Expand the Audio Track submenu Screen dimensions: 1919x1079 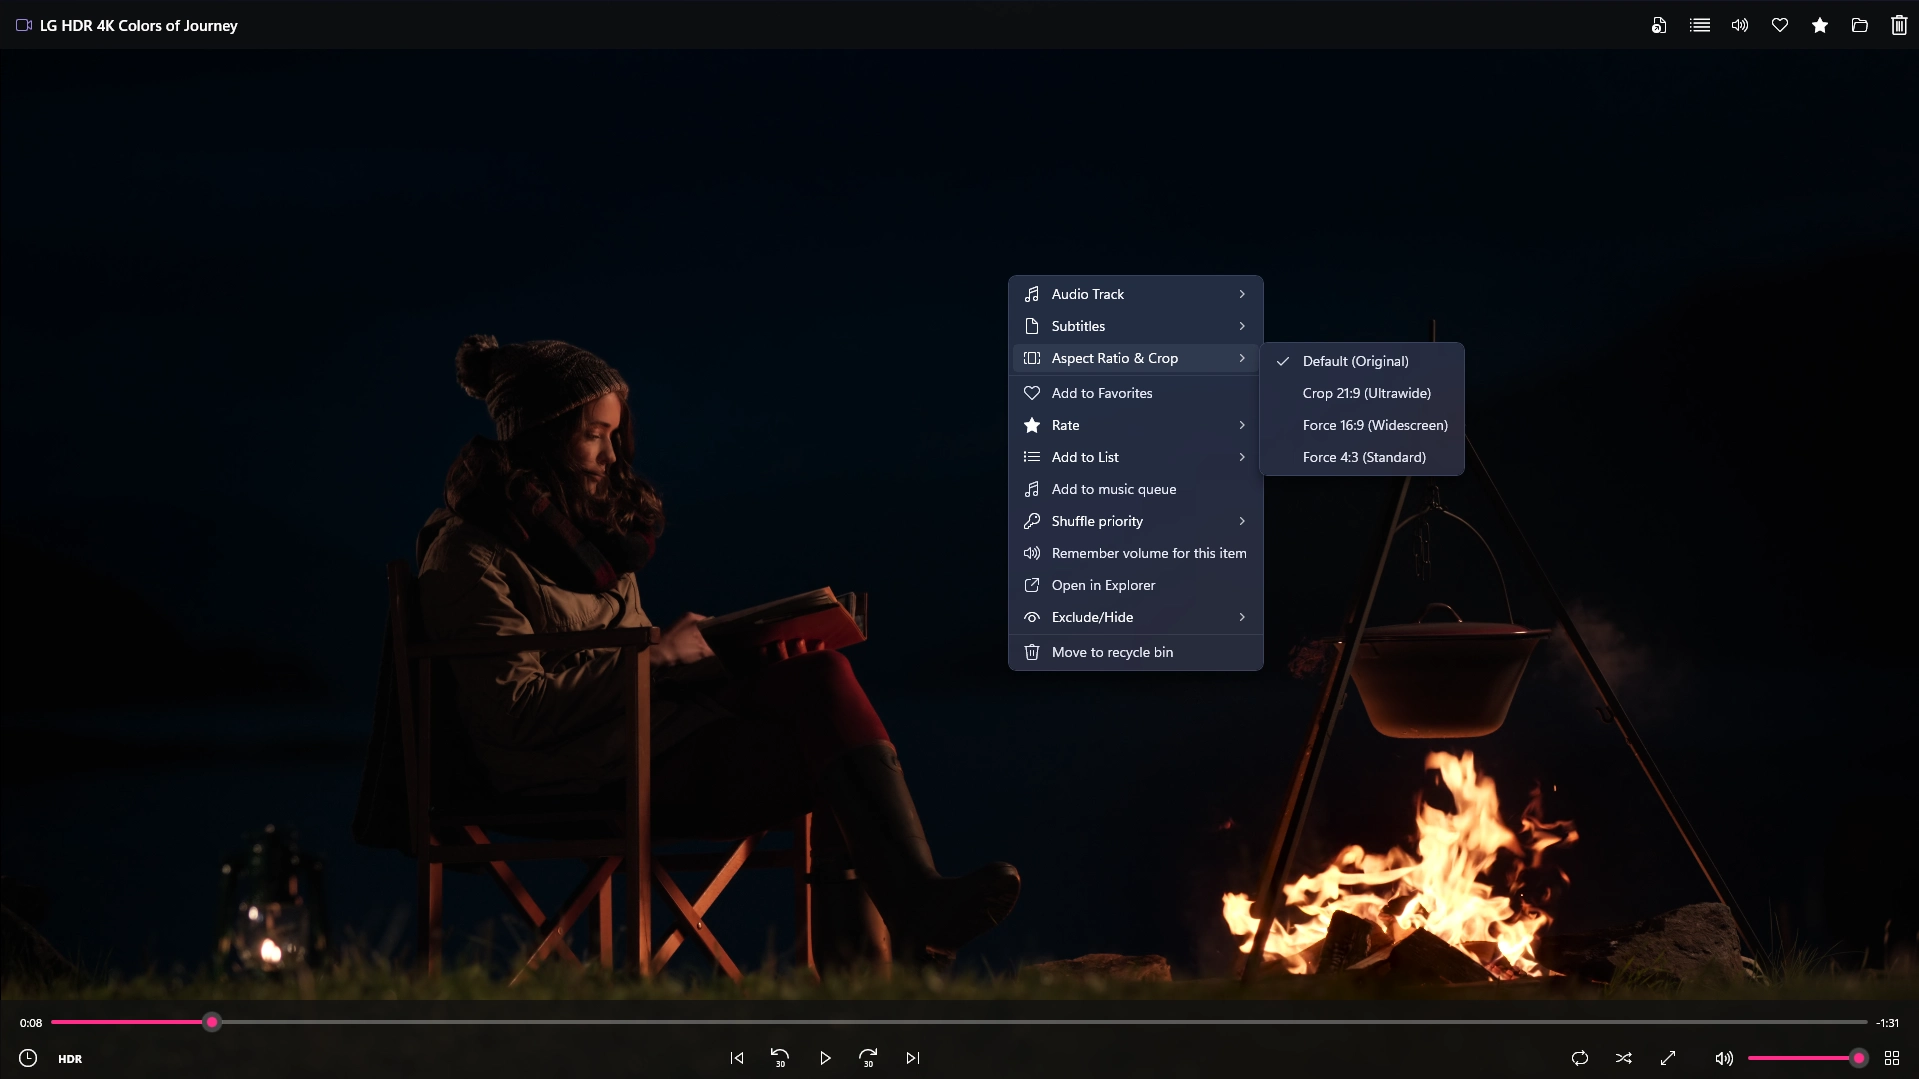1135,294
